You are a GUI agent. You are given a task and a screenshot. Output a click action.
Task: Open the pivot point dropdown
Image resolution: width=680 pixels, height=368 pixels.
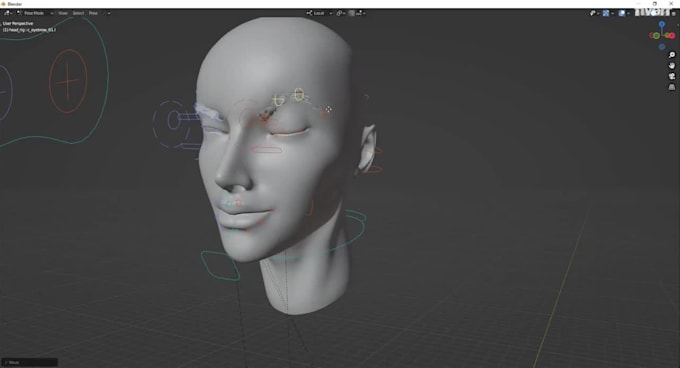[x=340, y=13]
